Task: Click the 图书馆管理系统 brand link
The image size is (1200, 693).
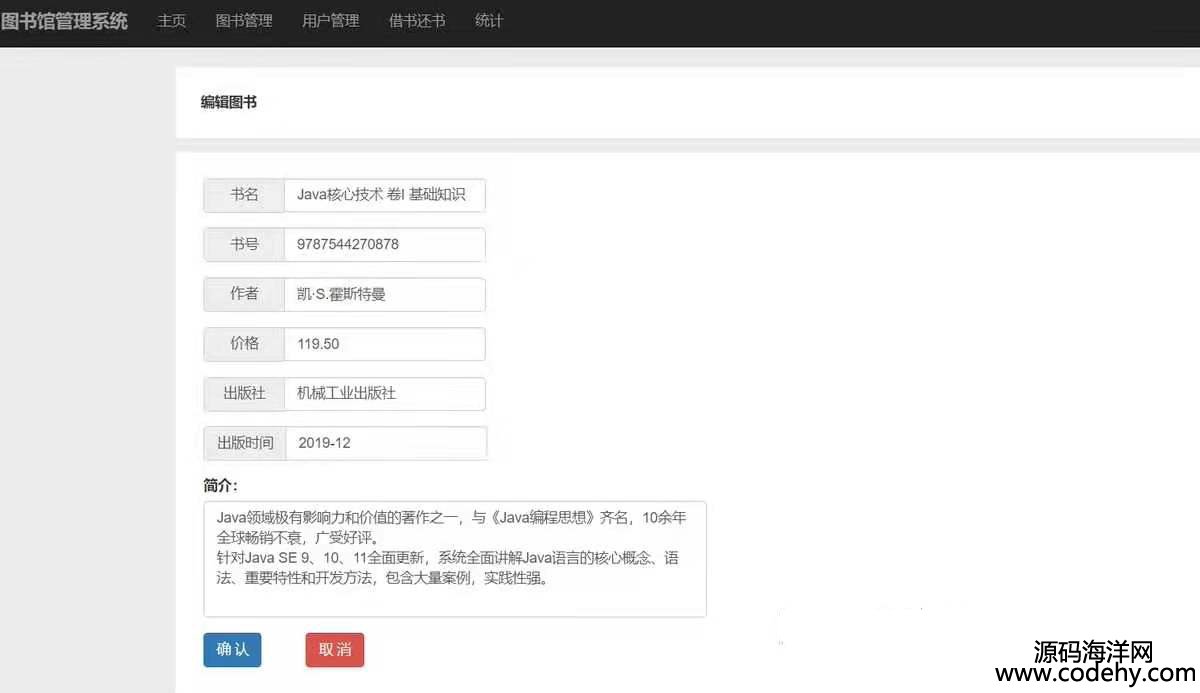Action: 64,21
